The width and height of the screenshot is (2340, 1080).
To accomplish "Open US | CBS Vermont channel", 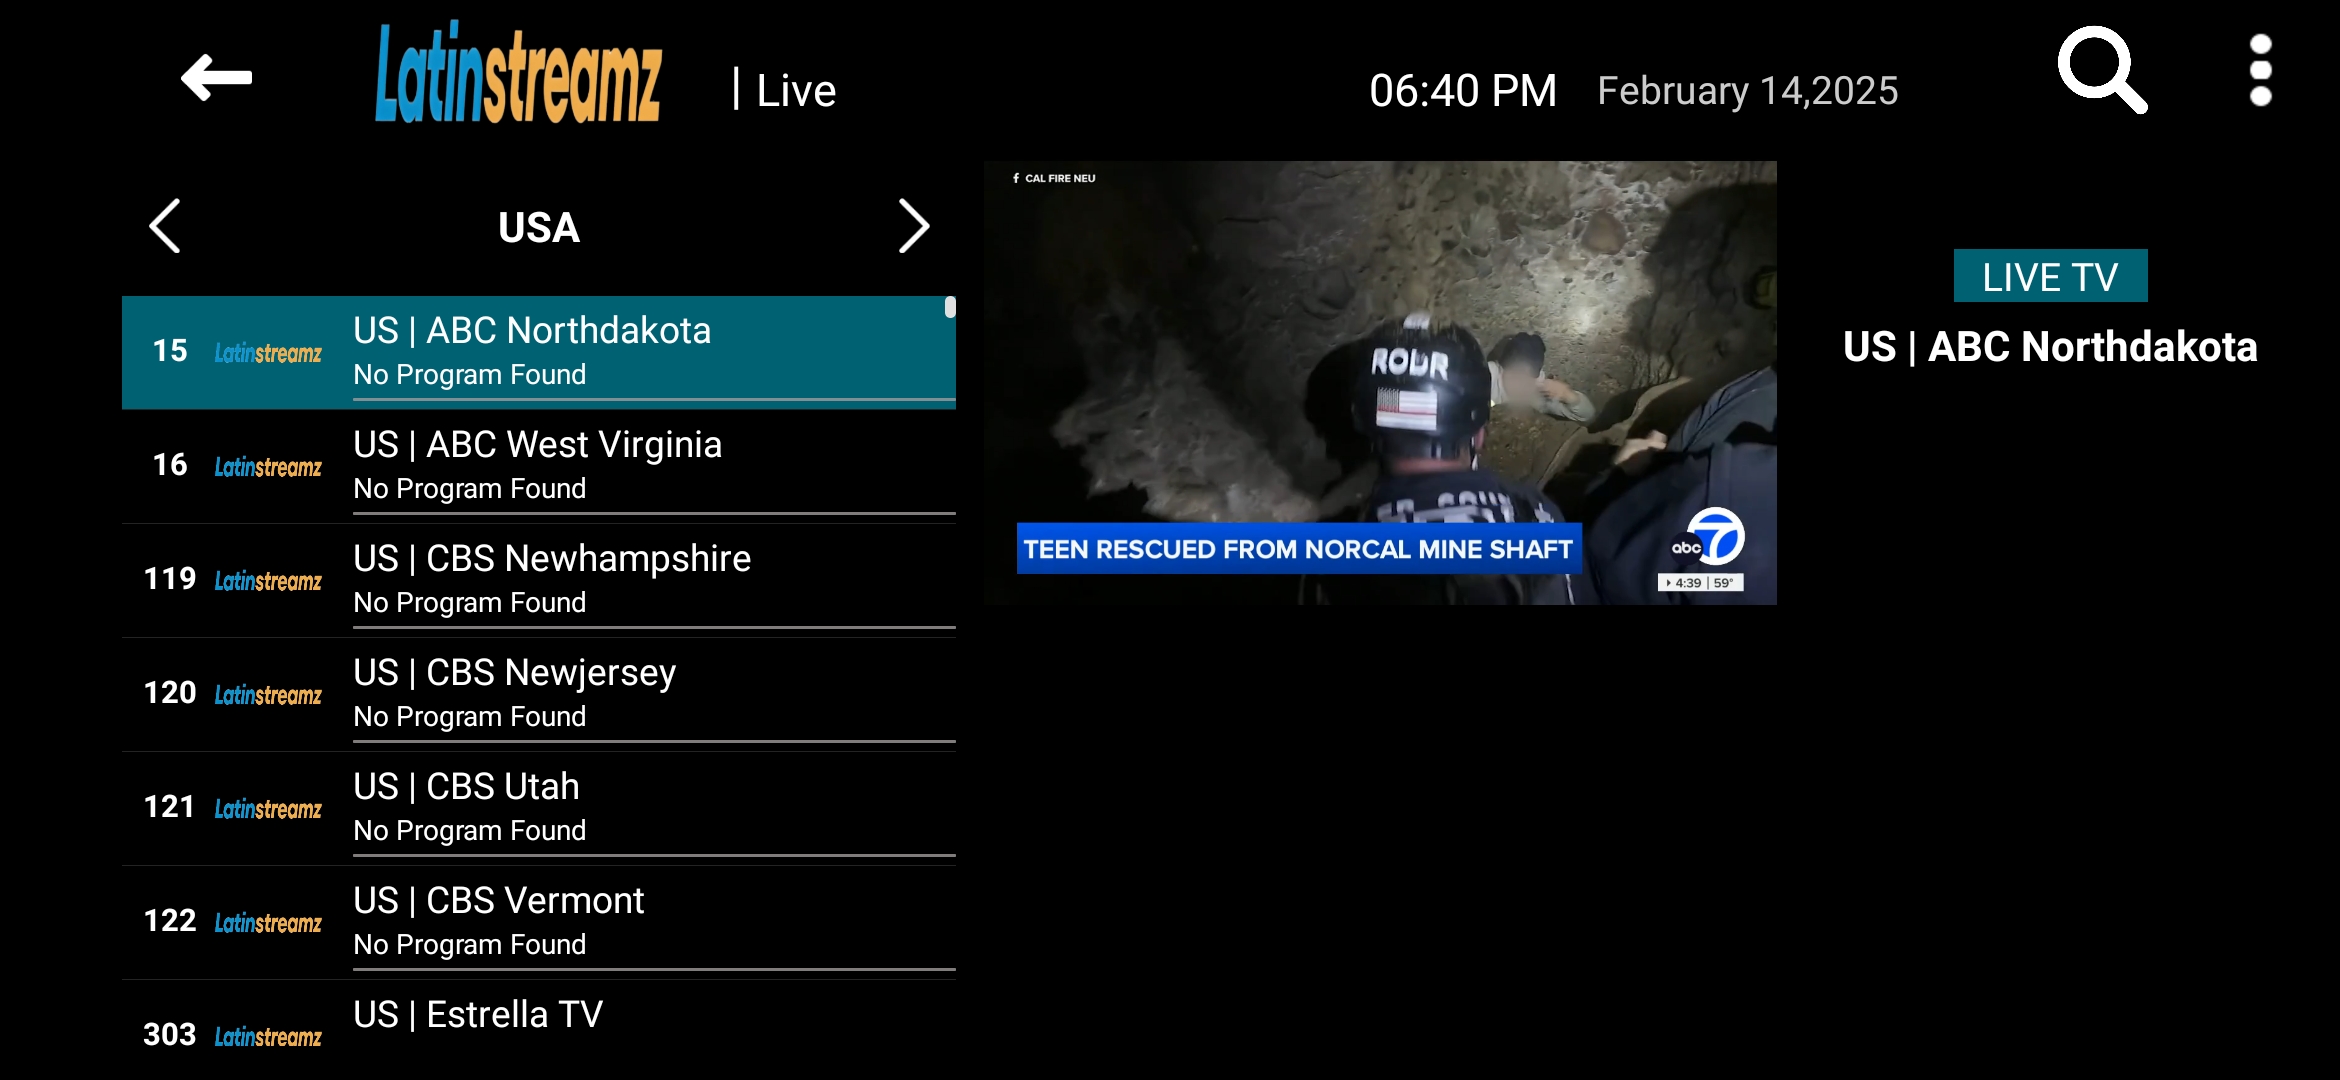I will 499,922.
